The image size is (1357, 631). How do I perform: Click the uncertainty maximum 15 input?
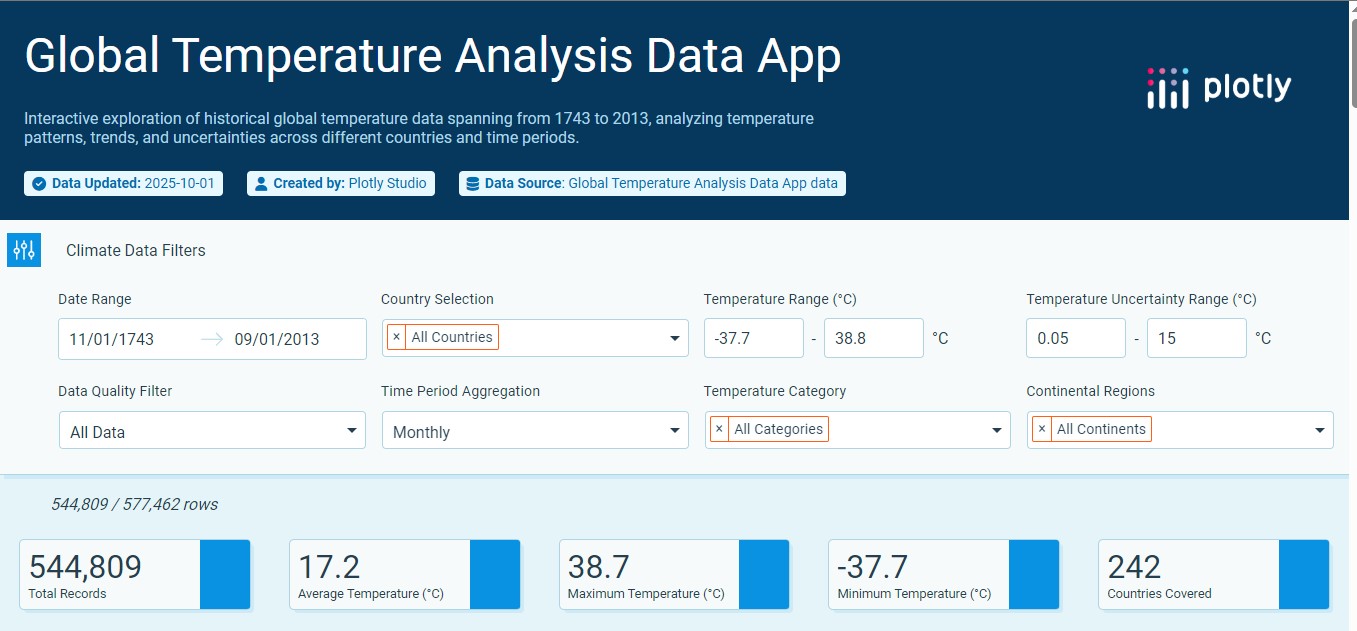click(1196, 338)
